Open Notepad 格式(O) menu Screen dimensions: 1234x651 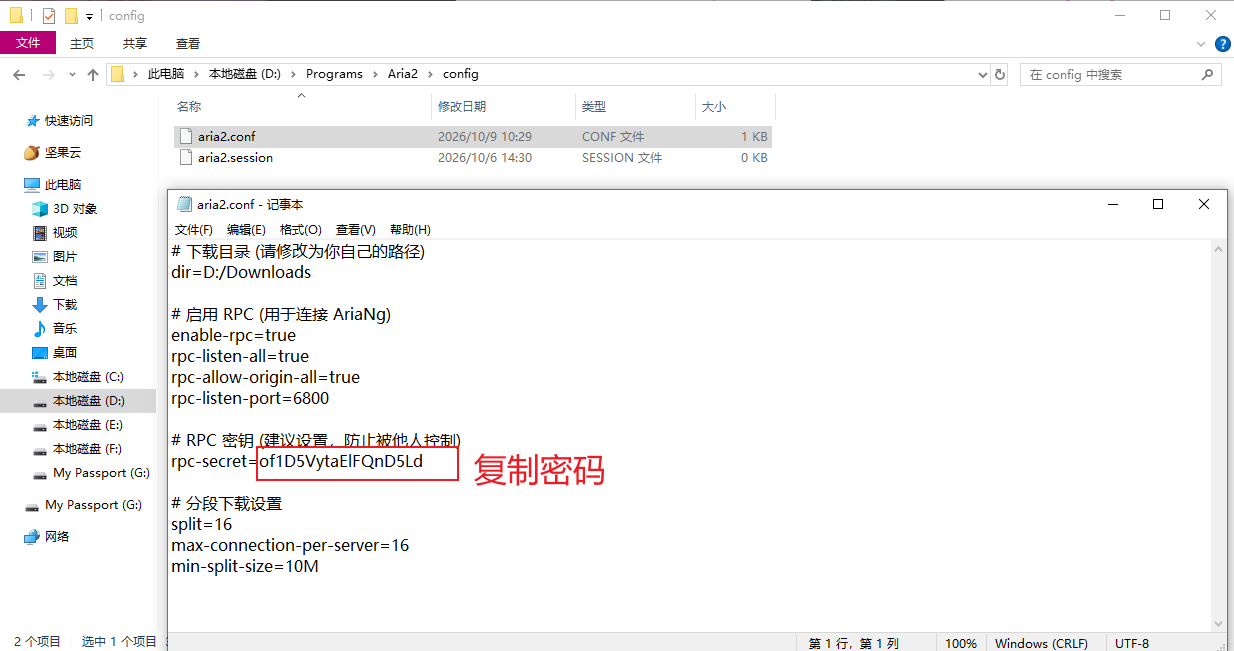point(301,230)
